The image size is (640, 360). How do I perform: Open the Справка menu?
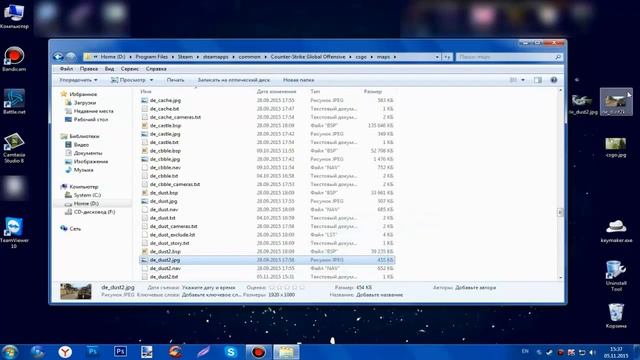156,69
